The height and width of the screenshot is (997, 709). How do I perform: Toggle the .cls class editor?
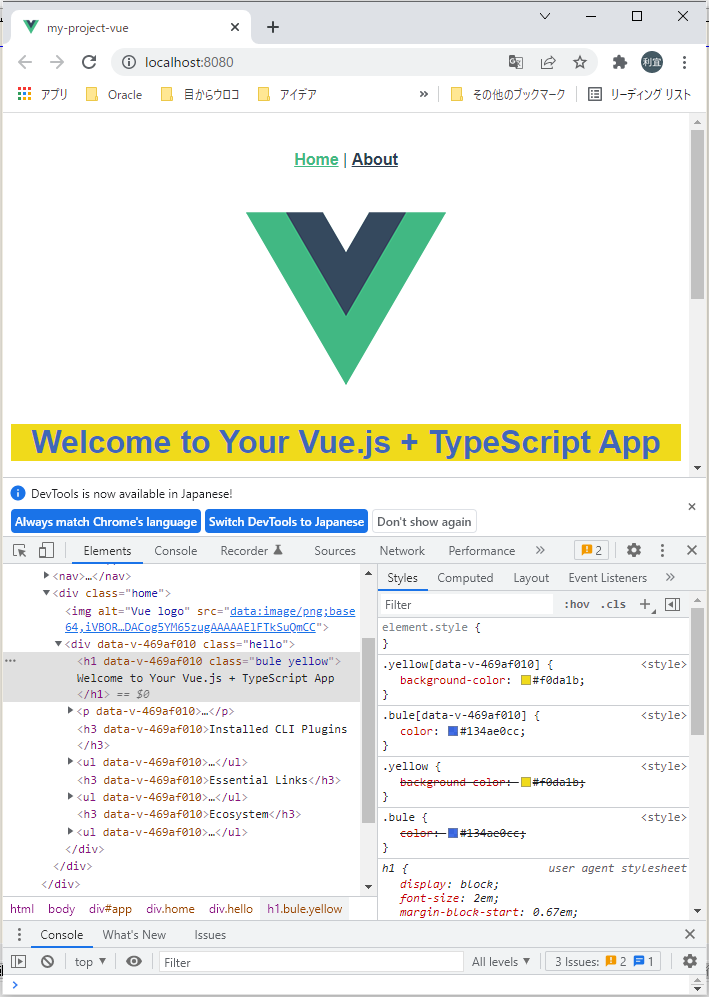click(x=613, y=604)
